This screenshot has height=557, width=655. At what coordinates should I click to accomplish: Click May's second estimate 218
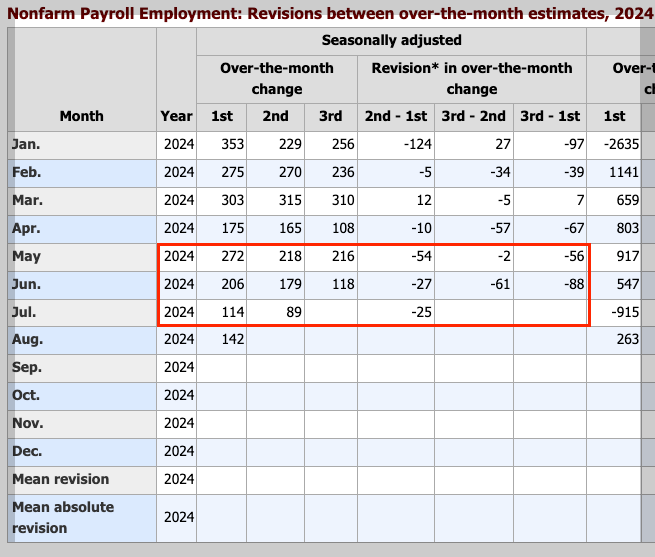point(290,256)
